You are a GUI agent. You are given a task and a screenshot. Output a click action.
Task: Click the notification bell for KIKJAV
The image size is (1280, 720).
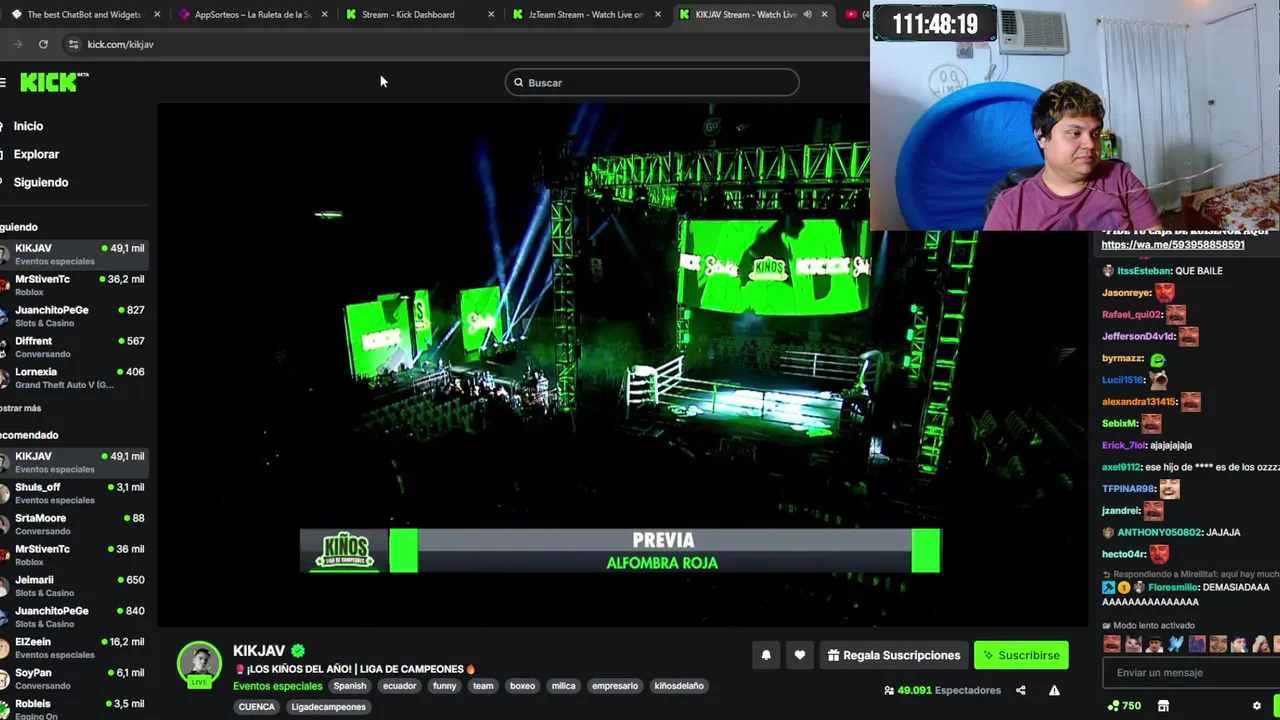[x=766, y=655]
